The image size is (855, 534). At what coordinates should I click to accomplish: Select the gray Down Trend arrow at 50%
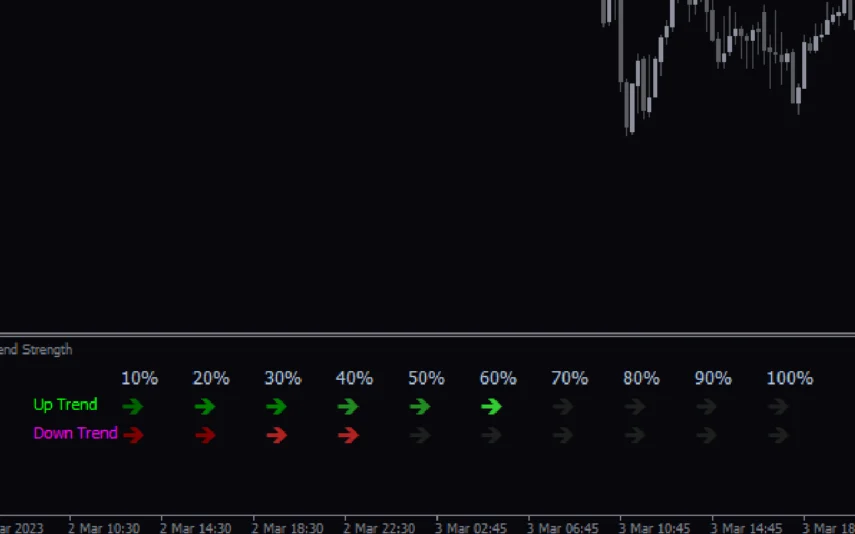[420, 435]
